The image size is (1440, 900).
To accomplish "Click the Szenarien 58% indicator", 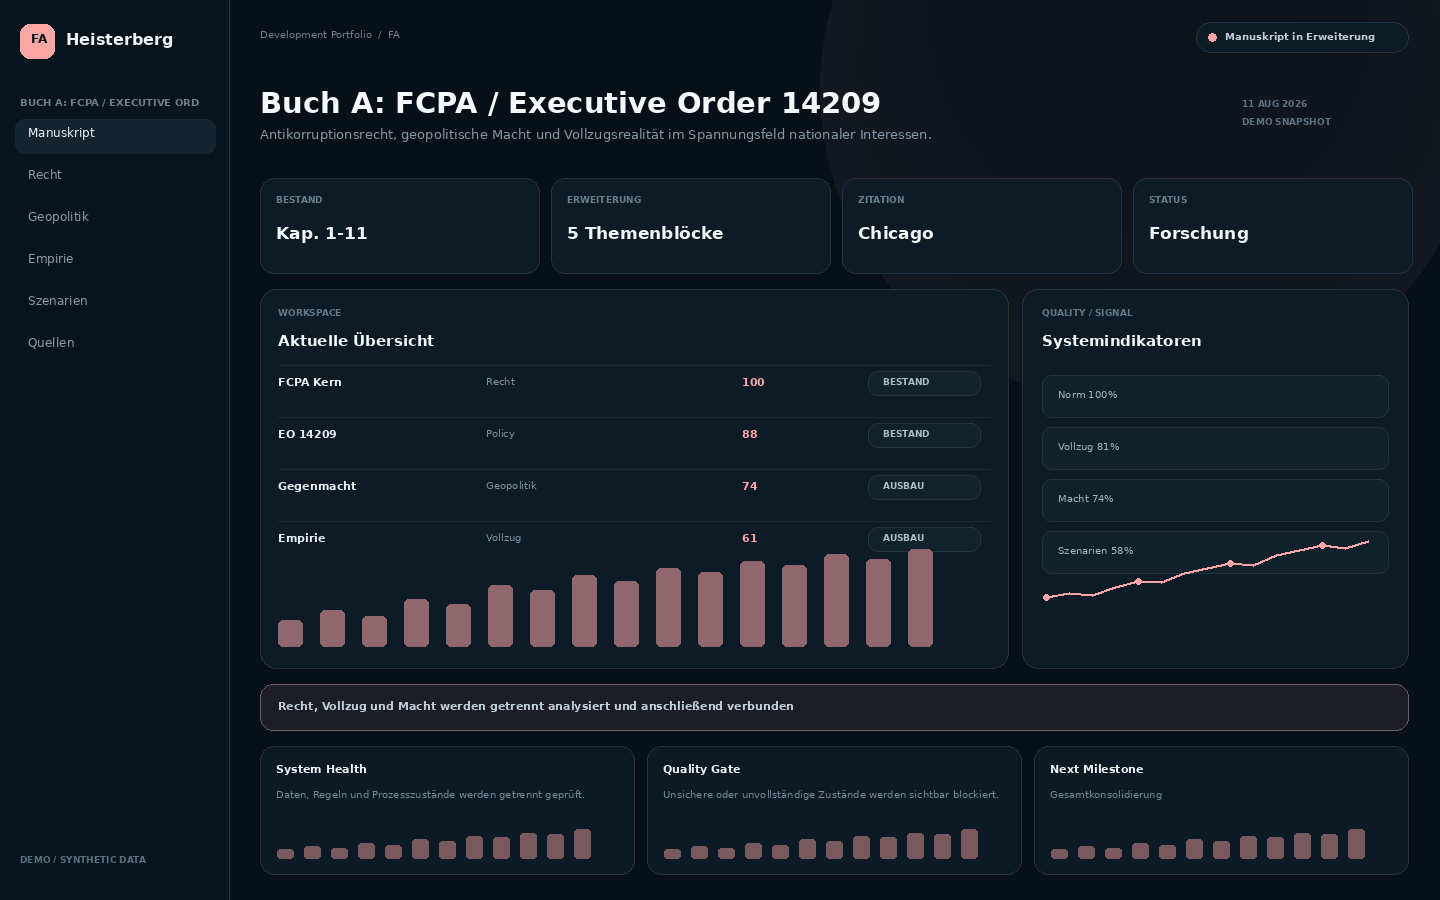I will tap(1215, 552).
